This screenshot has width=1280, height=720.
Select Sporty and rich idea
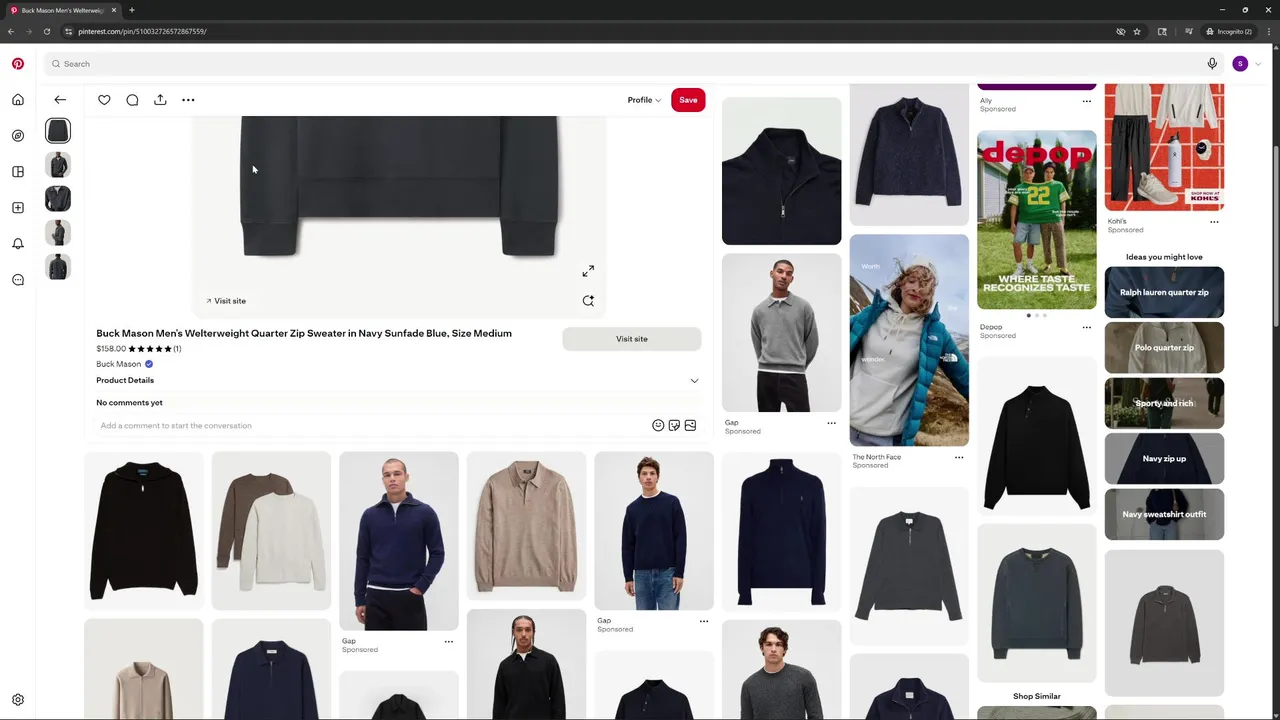(x=1164, y=403)
